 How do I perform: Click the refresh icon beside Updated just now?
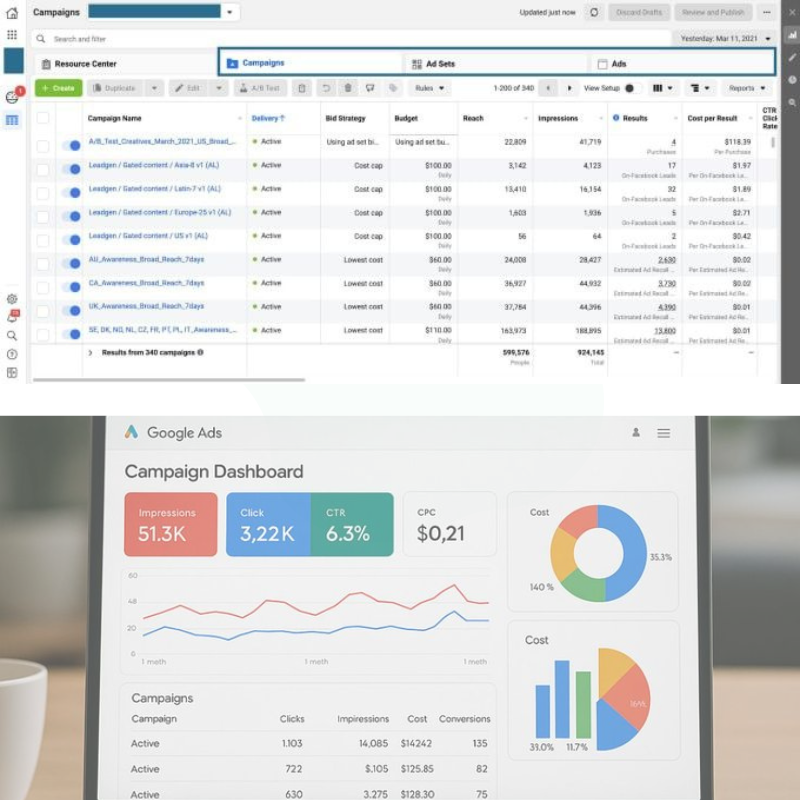pos(594,13)
